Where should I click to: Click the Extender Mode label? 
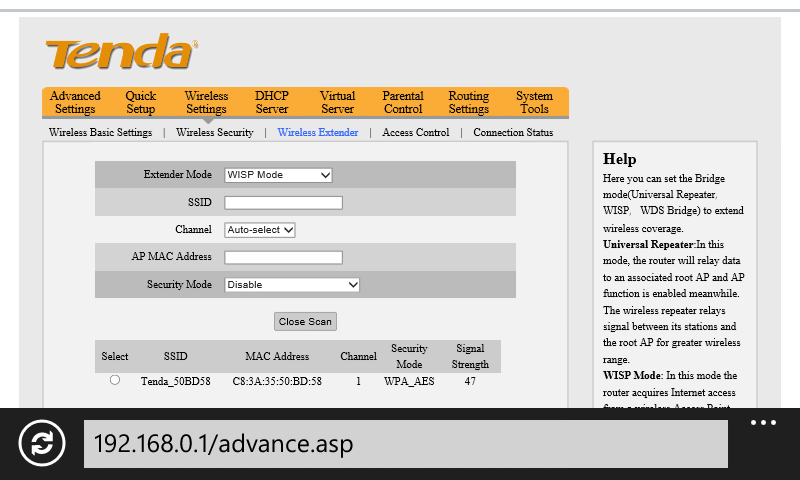178,174
